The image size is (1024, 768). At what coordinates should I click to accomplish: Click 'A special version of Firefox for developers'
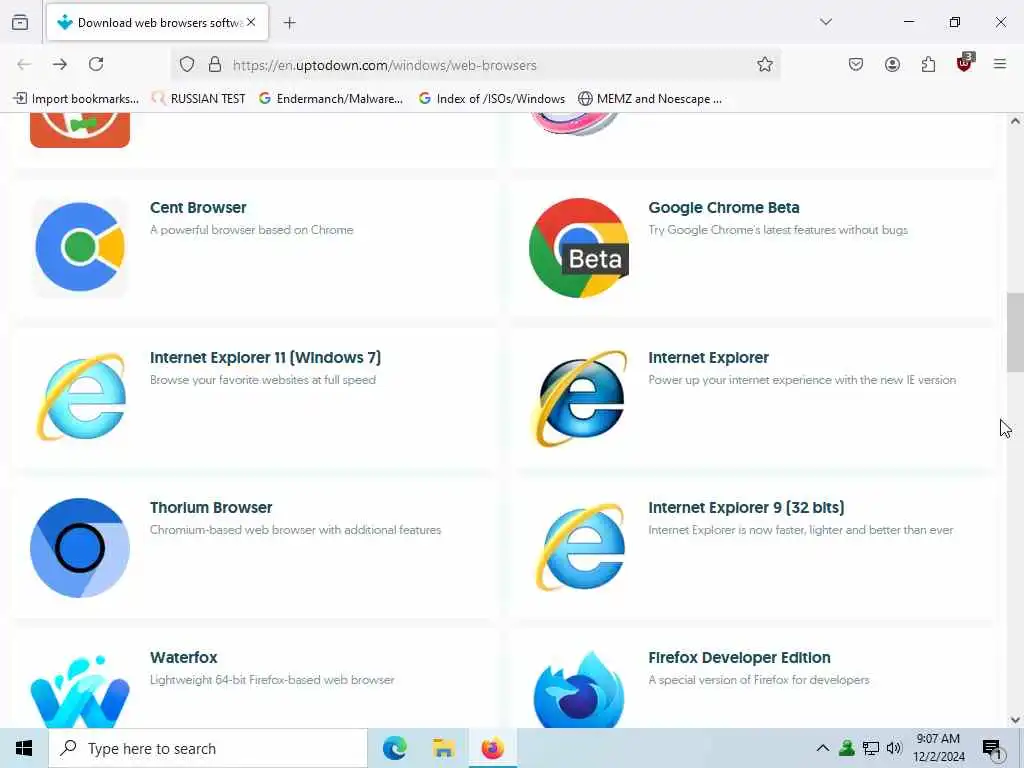pyautogui.click(x=759, y=680)
